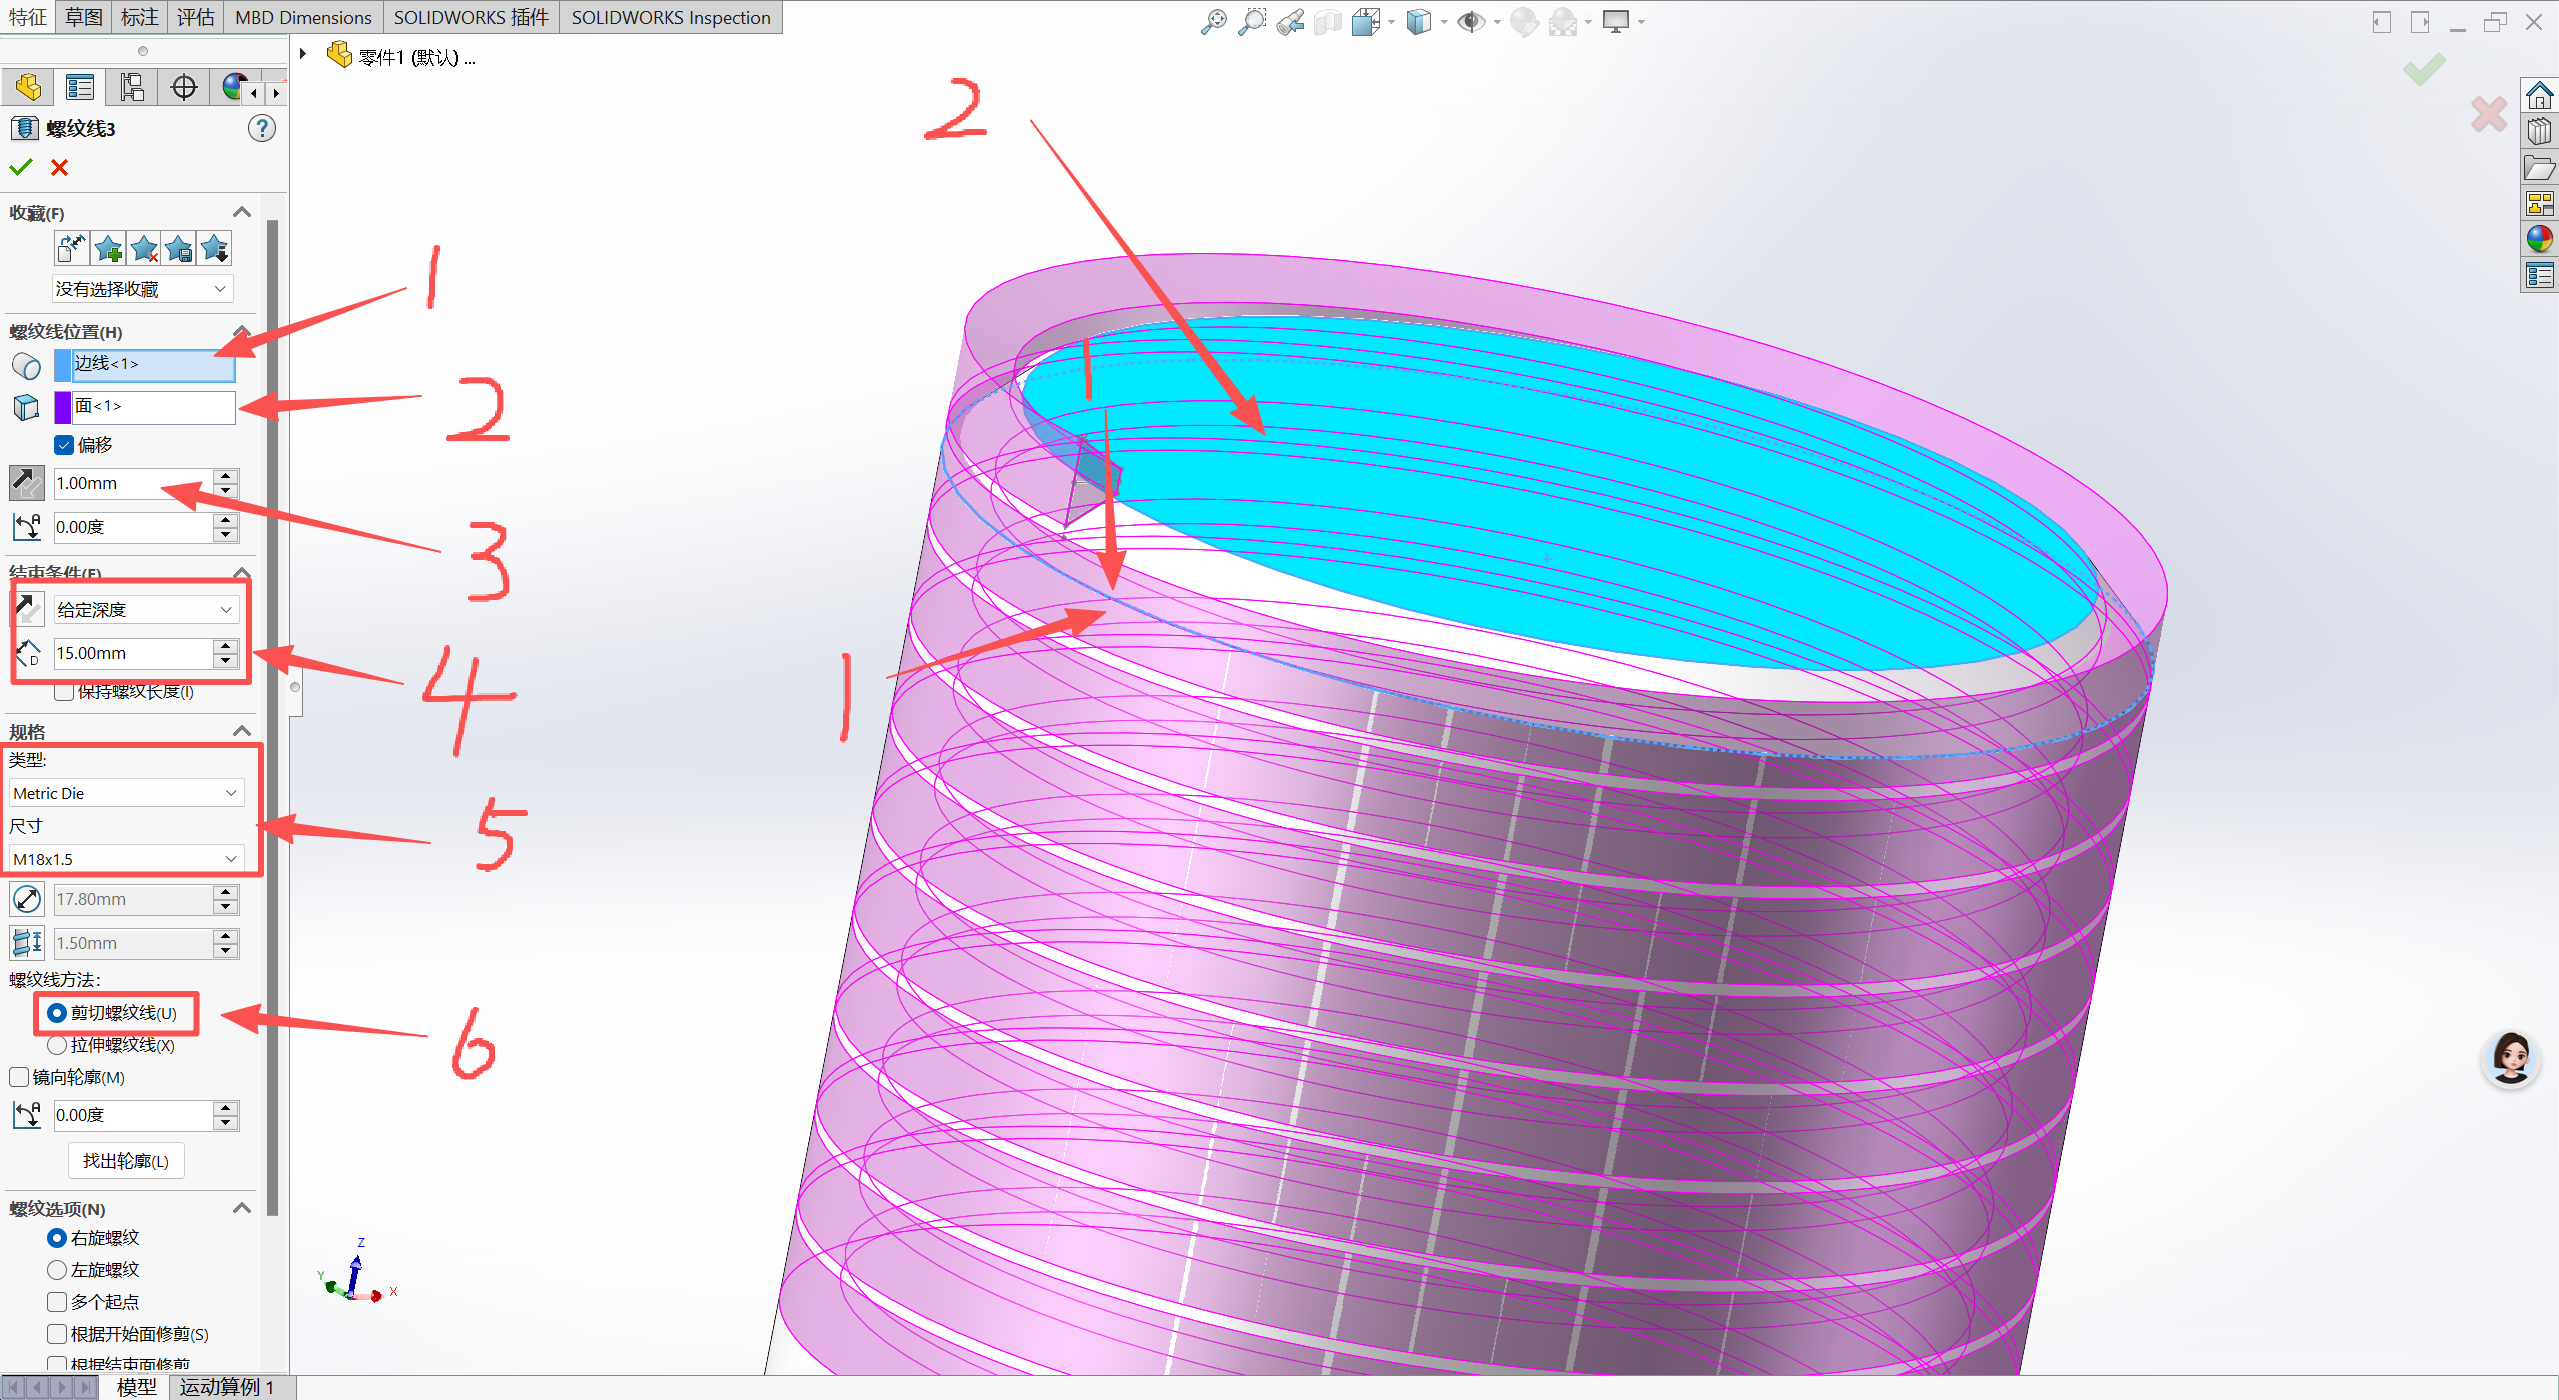
Task: Cancel the thread with the red X
Action: point(60,167)
